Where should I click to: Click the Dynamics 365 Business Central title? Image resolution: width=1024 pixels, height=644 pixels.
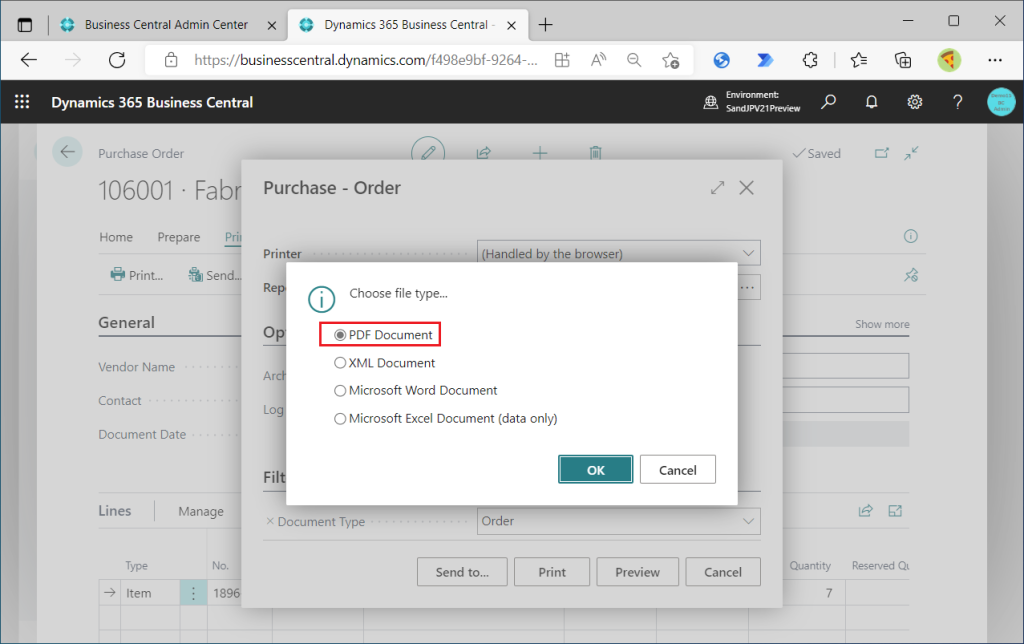click(152, 103)
